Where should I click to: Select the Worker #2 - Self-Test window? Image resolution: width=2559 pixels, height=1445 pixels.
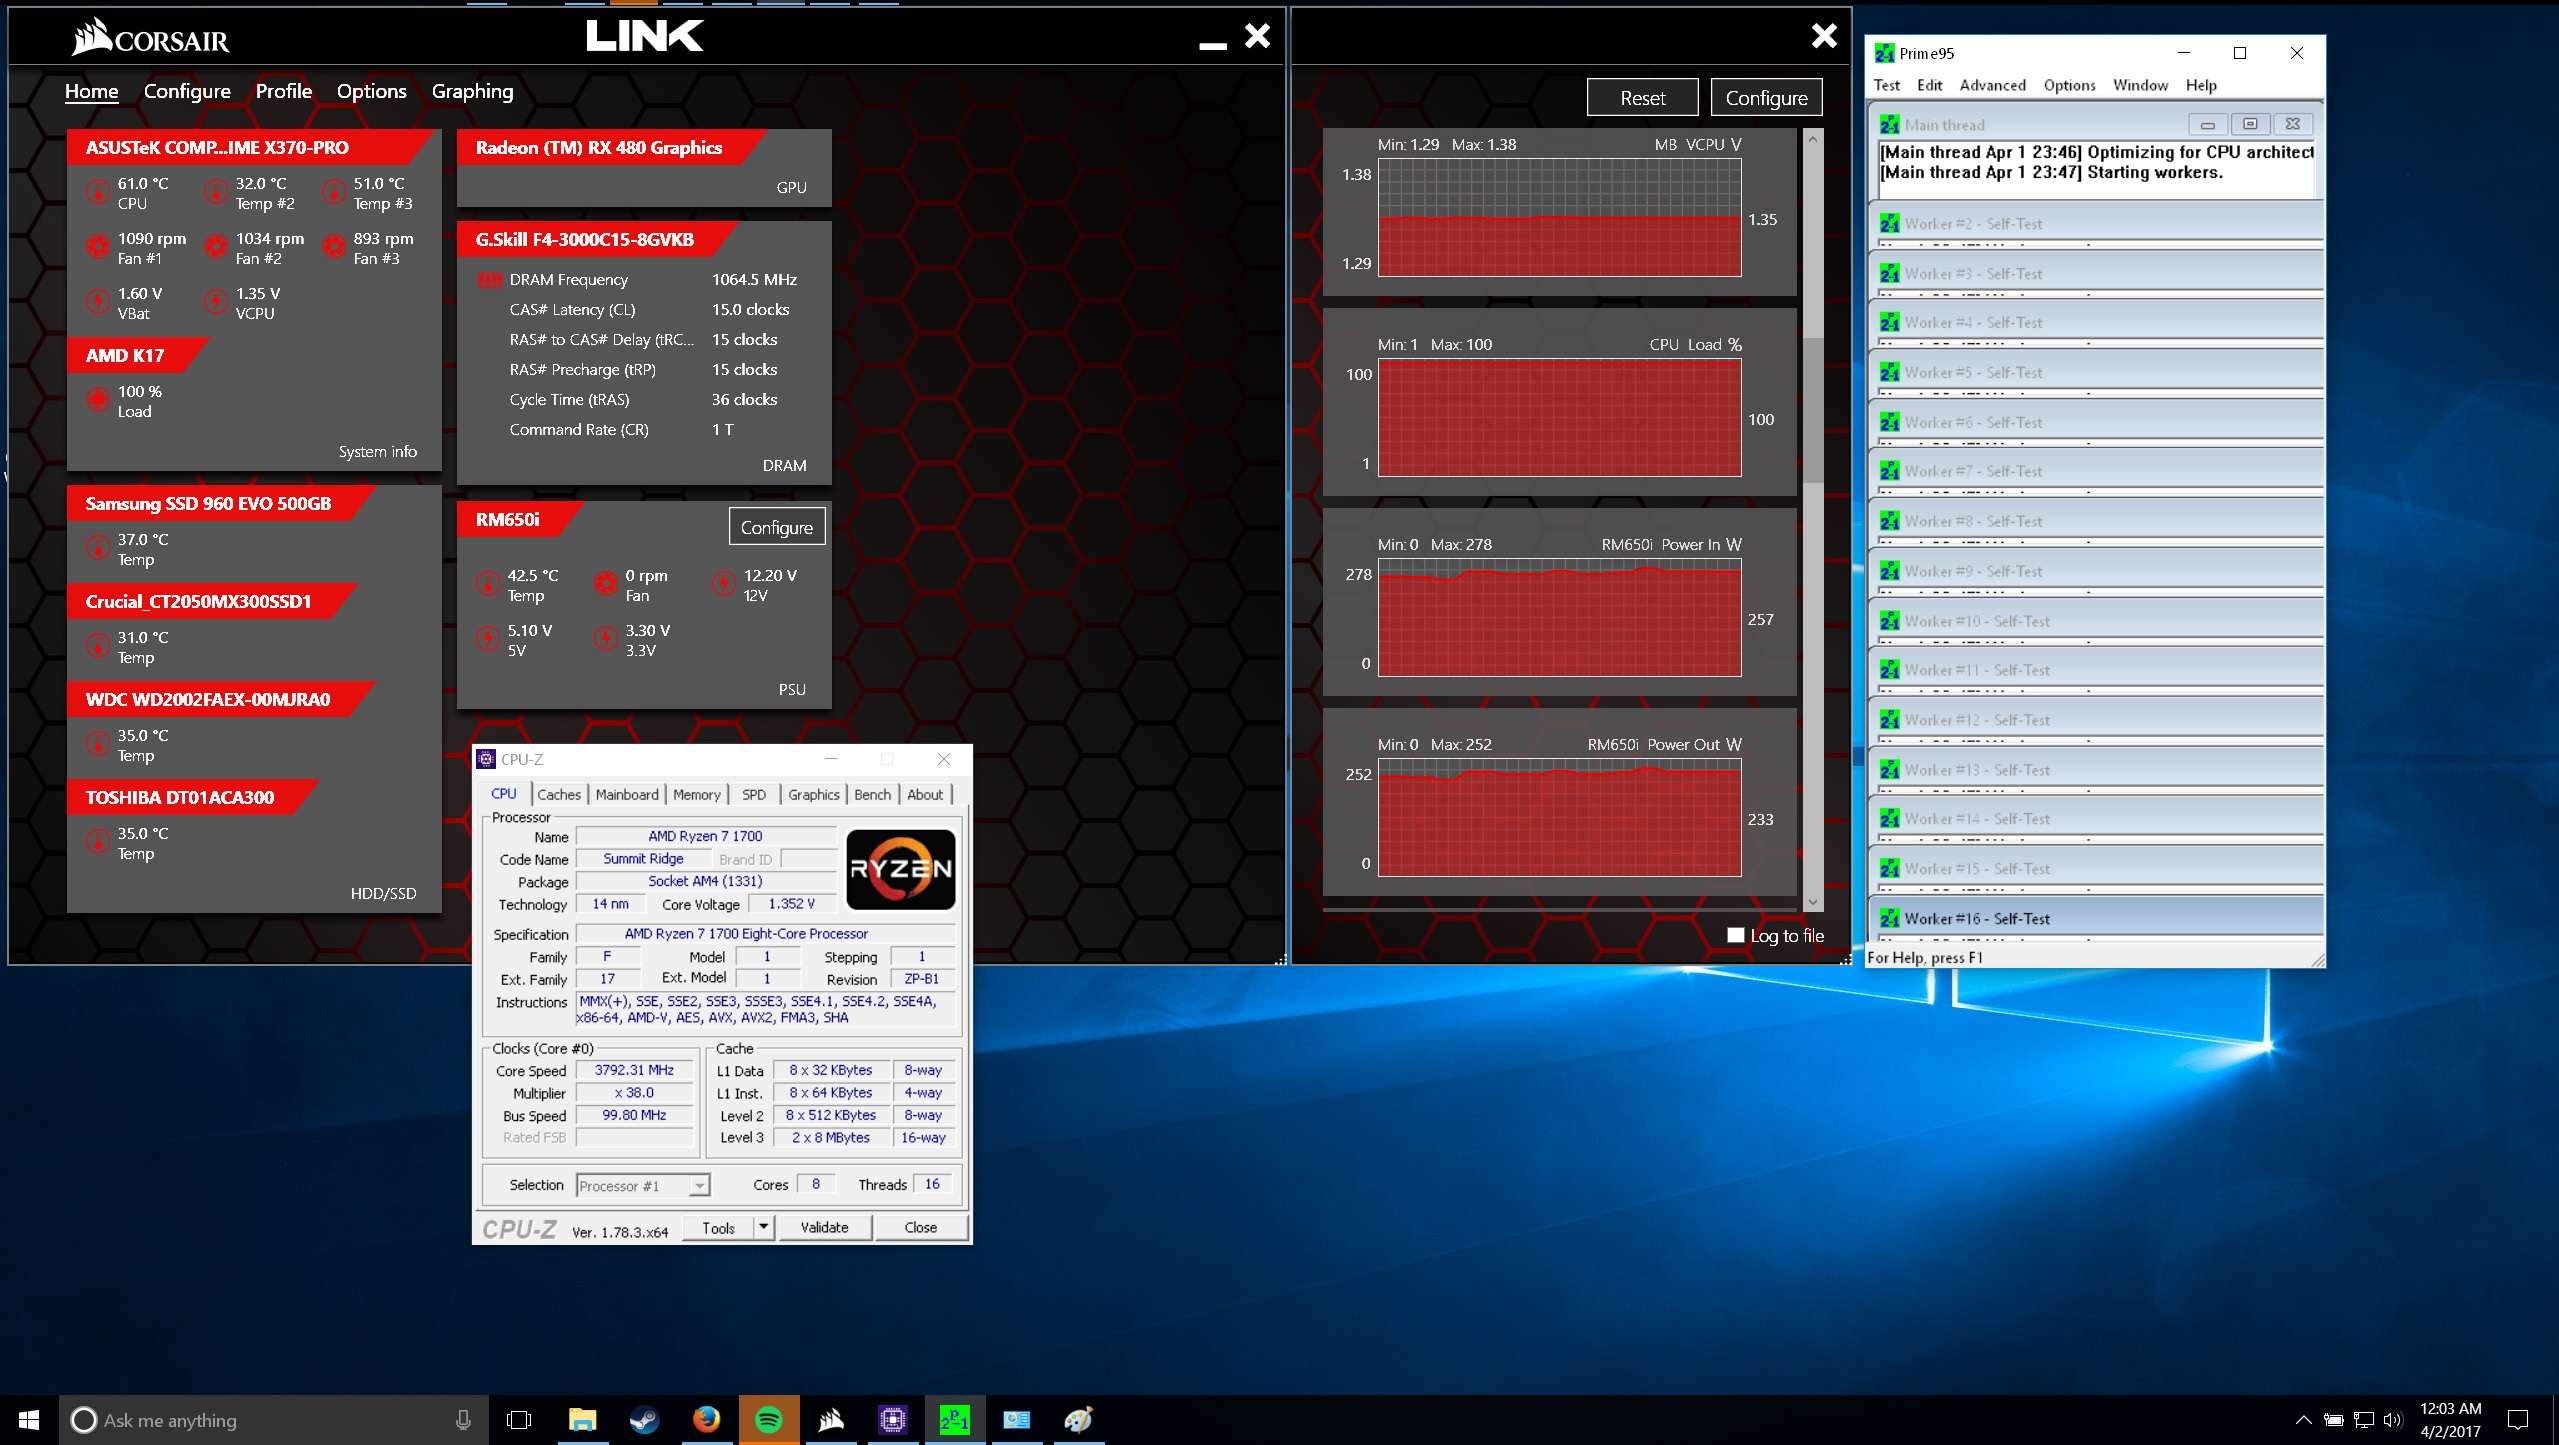pos(2095,223)
